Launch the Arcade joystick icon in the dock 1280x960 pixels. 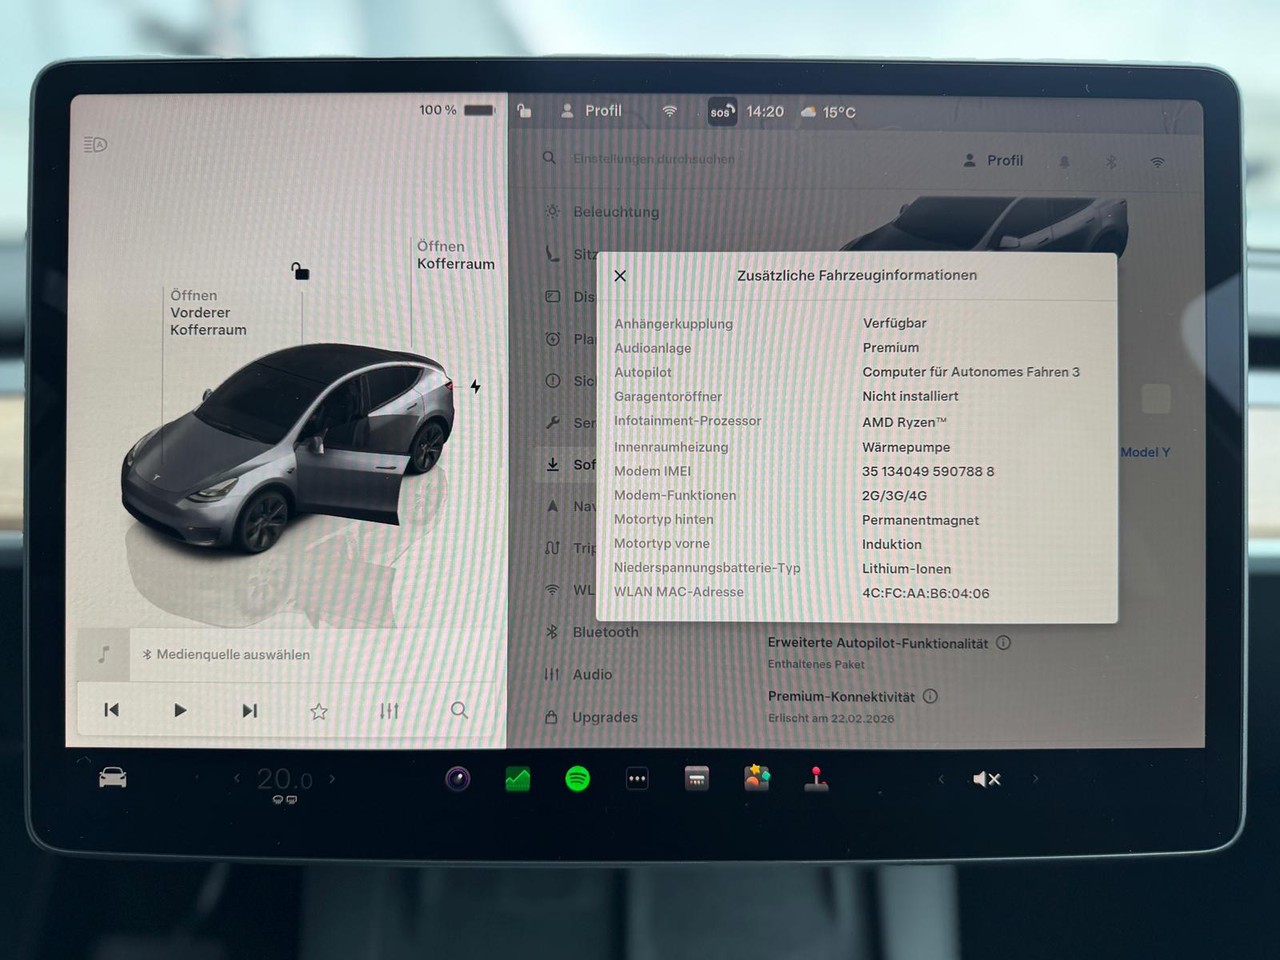(818, 779)
